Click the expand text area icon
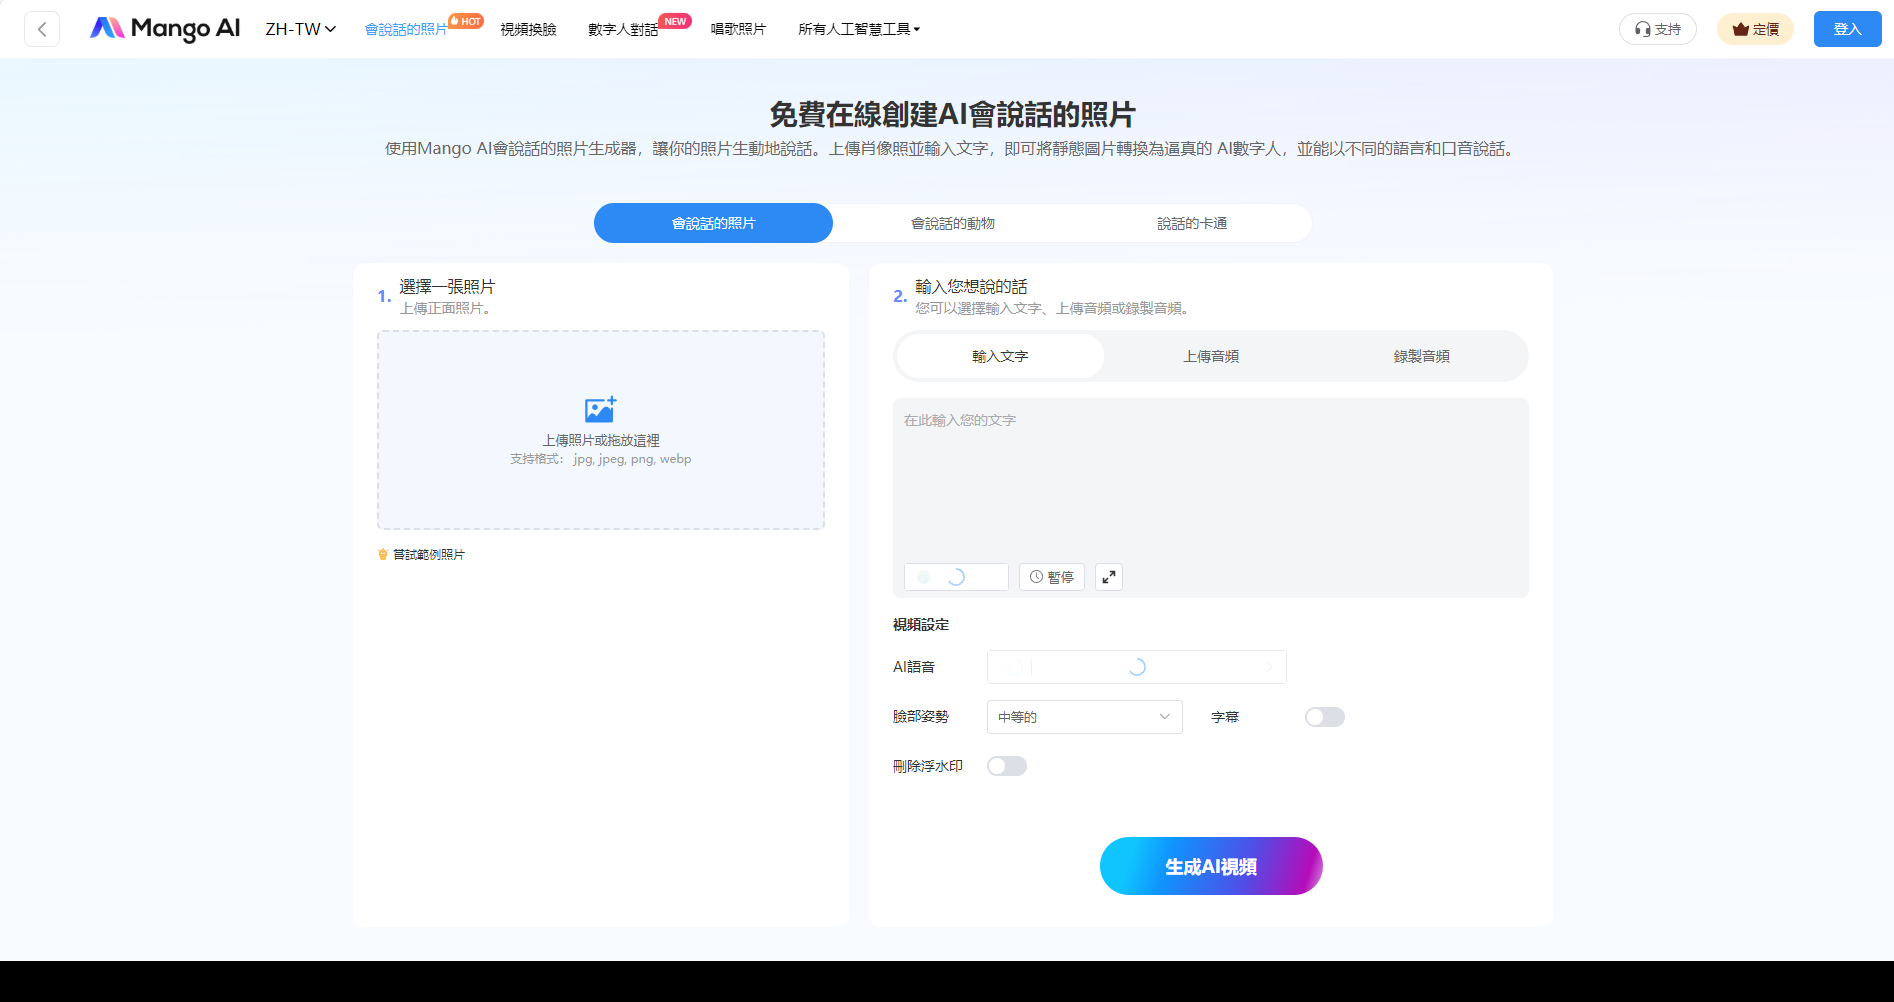Screen dimensions: 1894x1002 pyautogui.click(x=1108, y=577)
